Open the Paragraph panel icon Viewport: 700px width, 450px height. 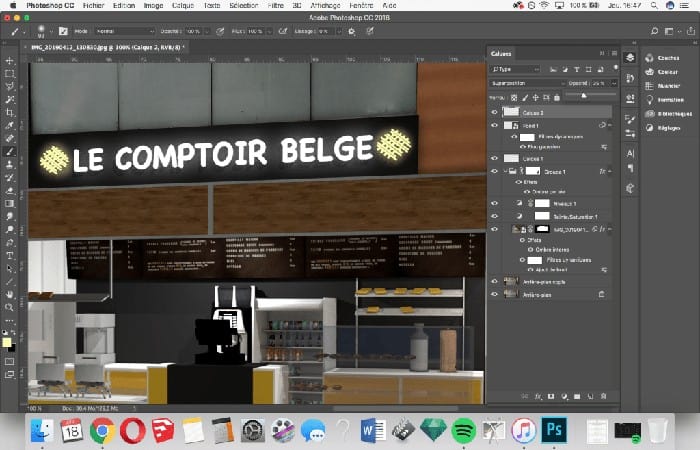630,168
